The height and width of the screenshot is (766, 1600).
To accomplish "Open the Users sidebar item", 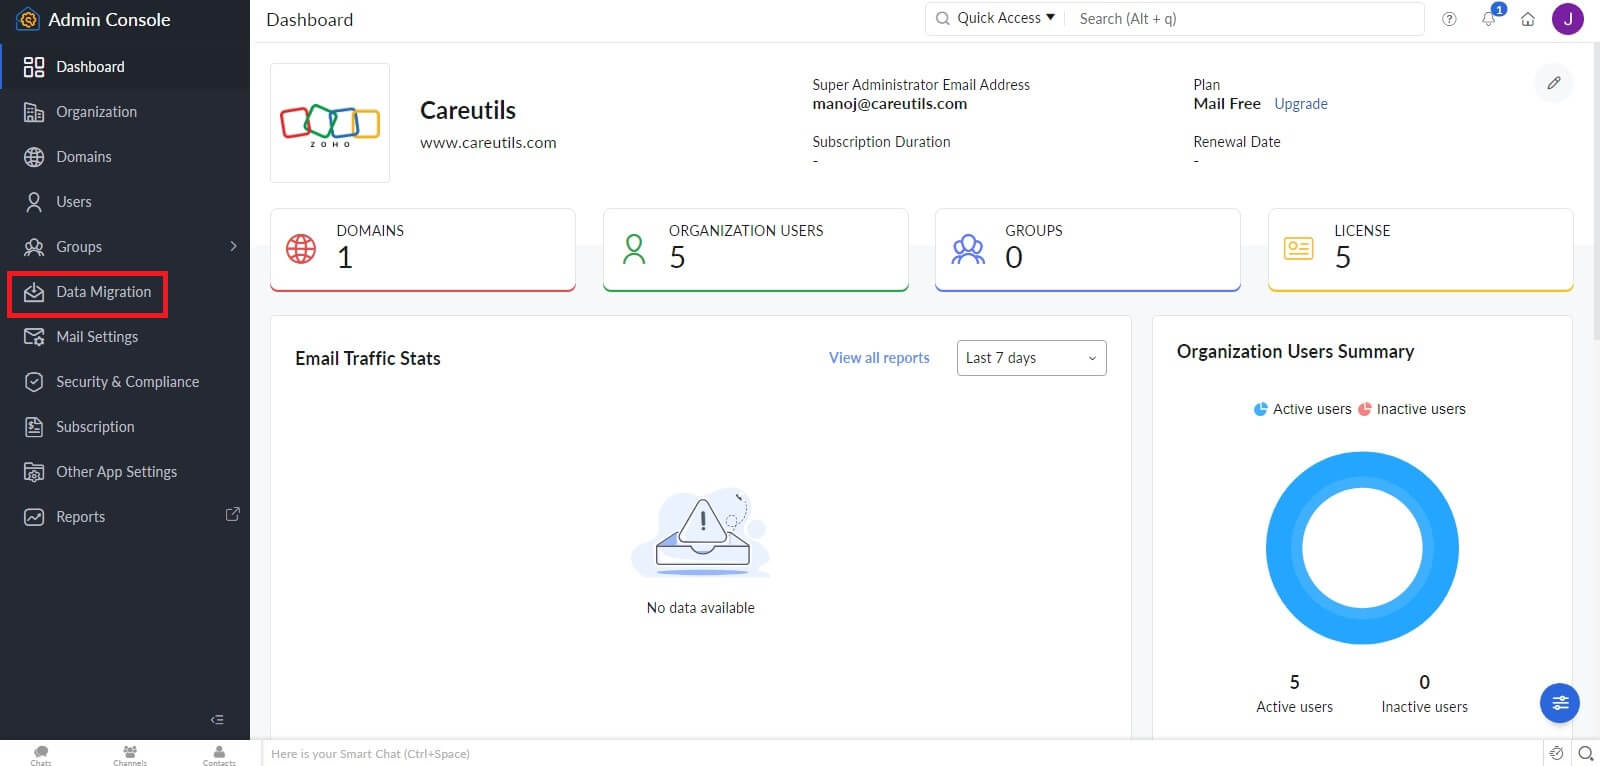I will 125,202.
